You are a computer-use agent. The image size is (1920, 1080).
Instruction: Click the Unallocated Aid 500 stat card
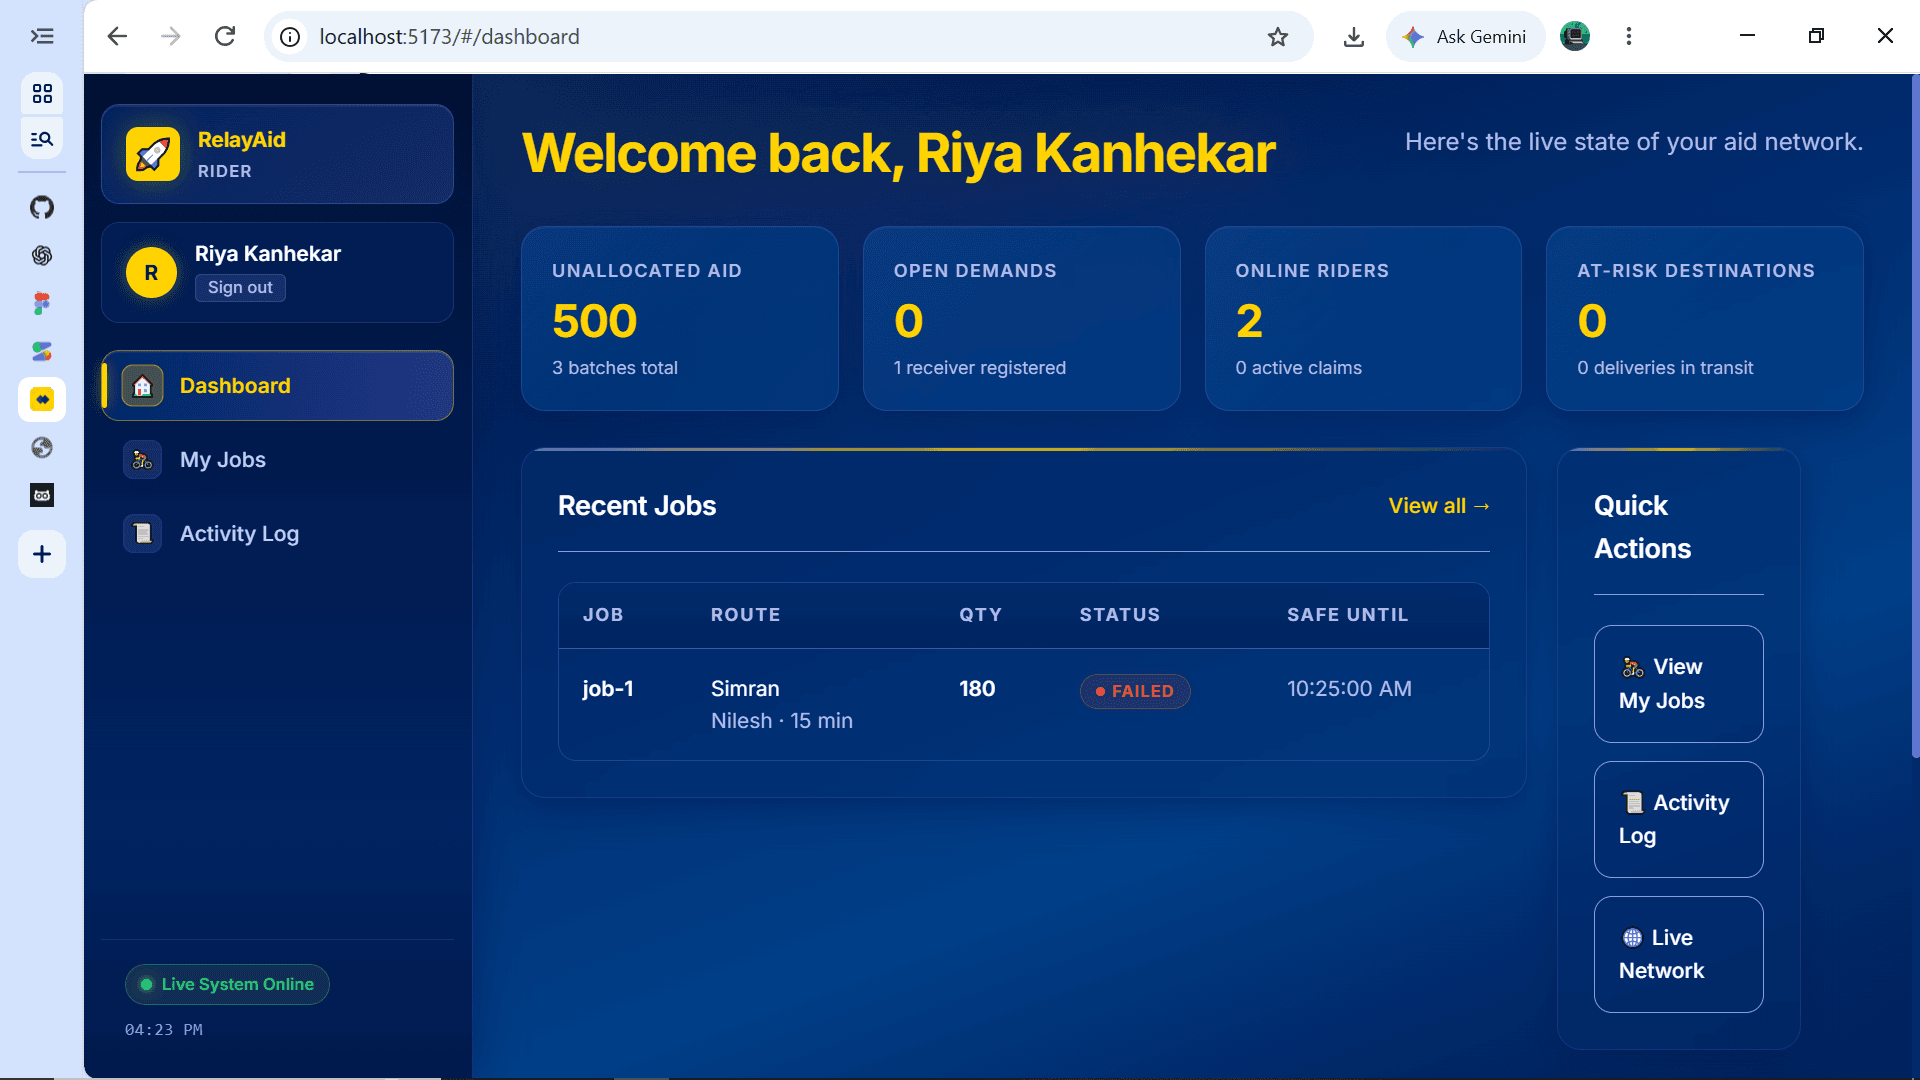coord(680,319)
